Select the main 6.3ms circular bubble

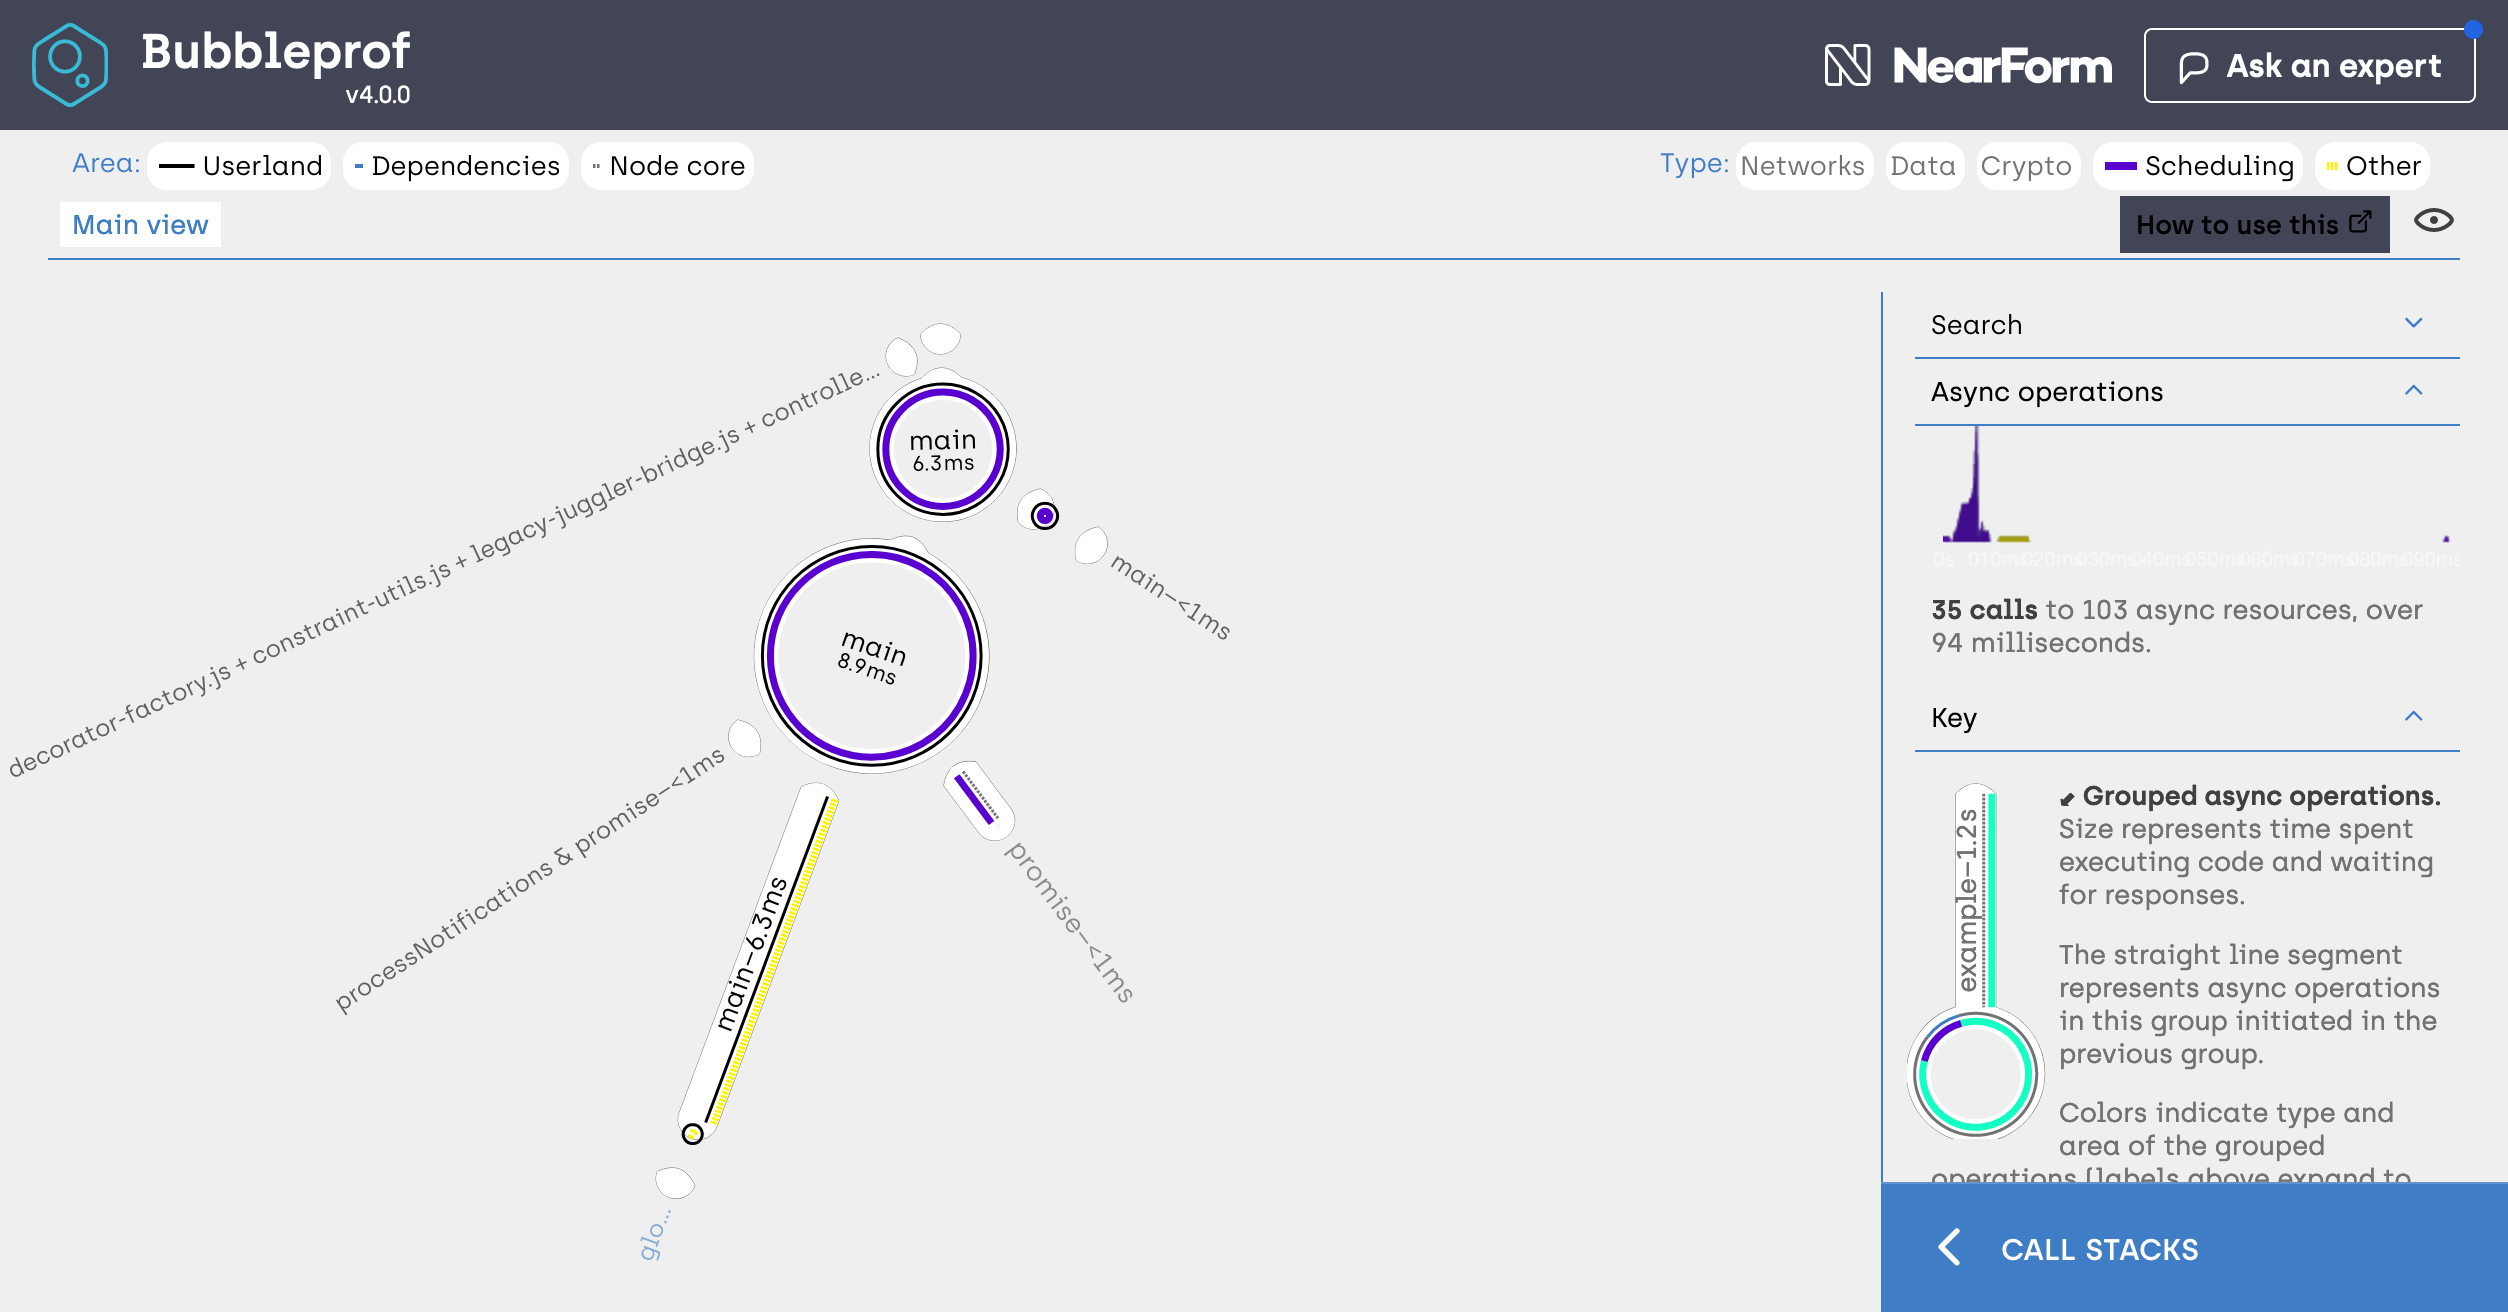pos(942,449)
